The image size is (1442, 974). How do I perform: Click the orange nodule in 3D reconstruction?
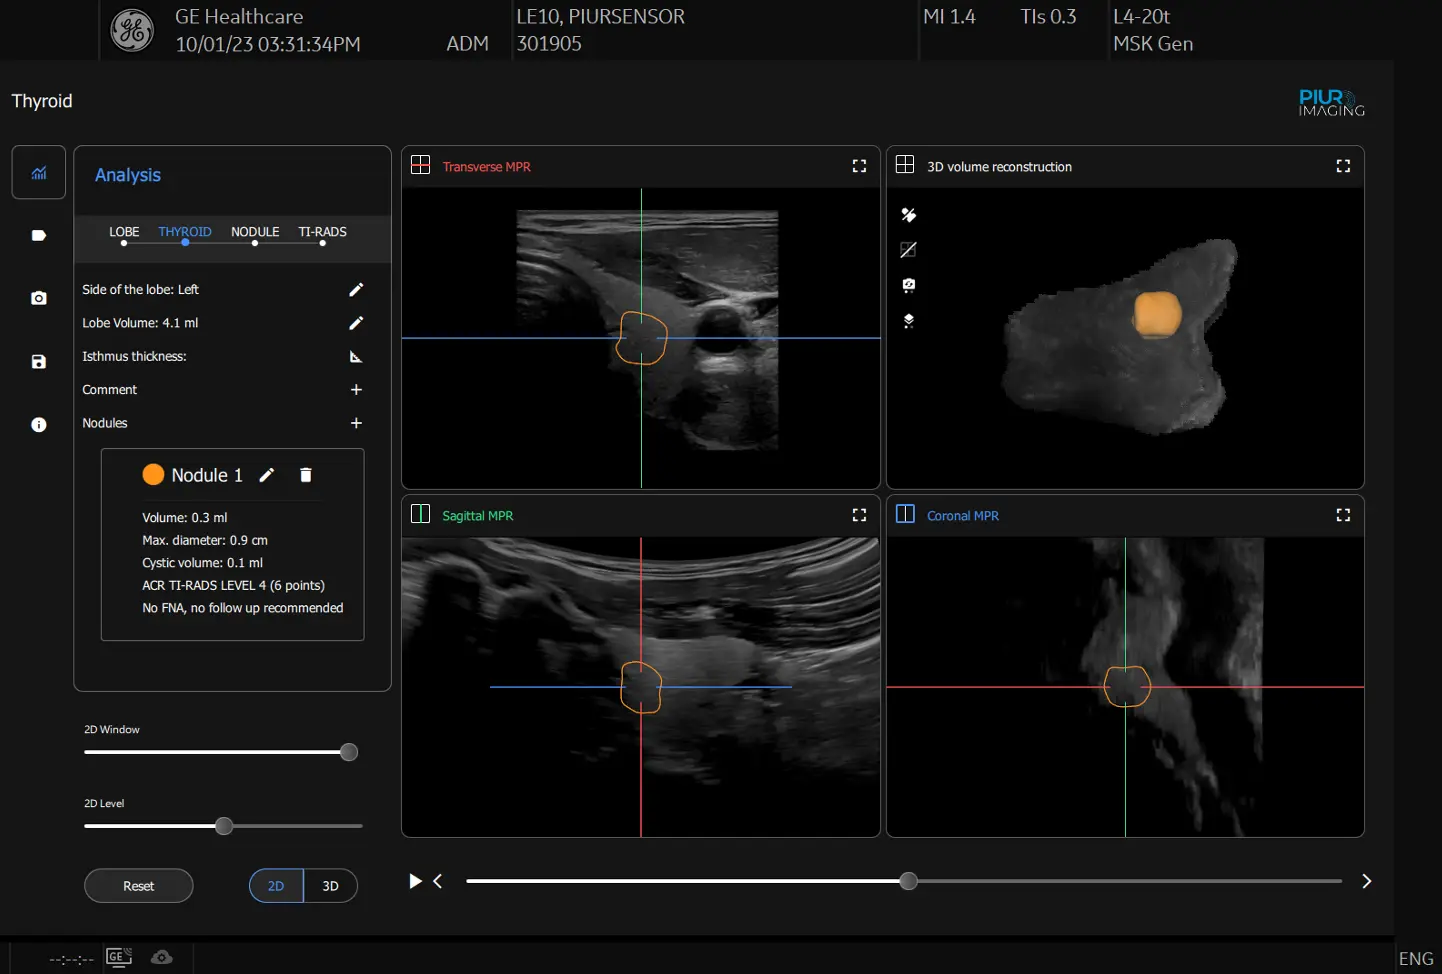pos(1157,314)
